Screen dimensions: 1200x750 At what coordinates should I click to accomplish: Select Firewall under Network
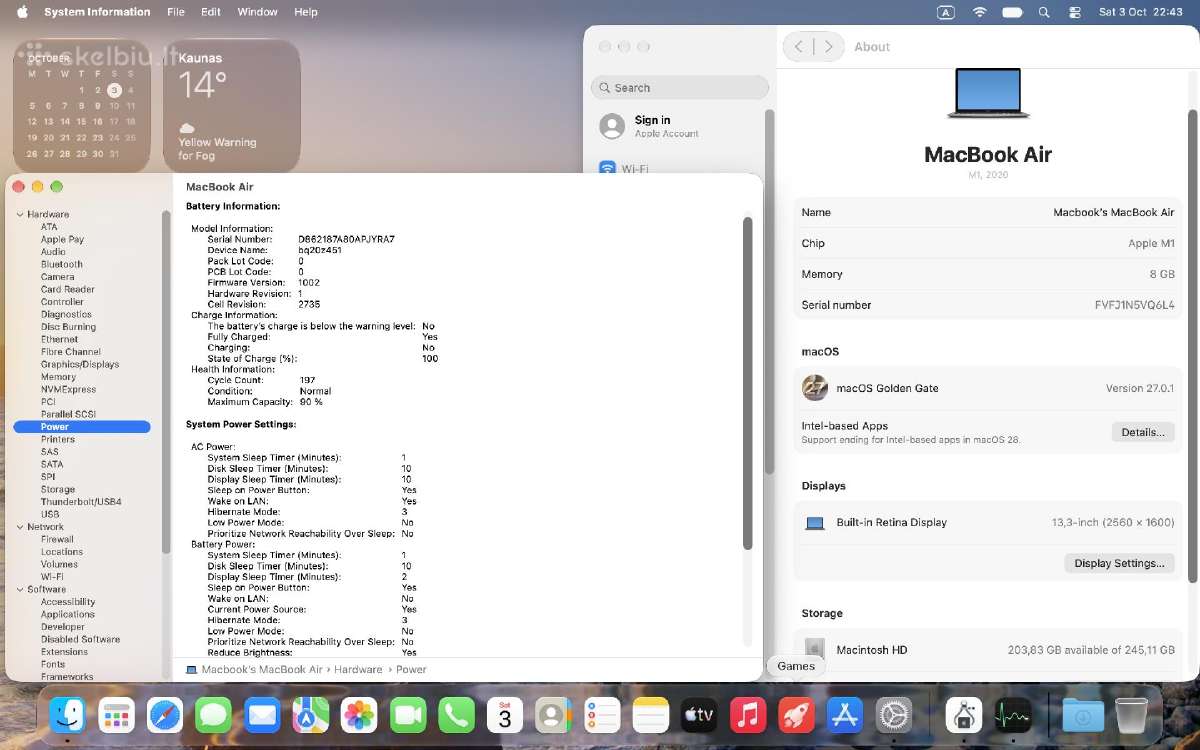[57, 539]
